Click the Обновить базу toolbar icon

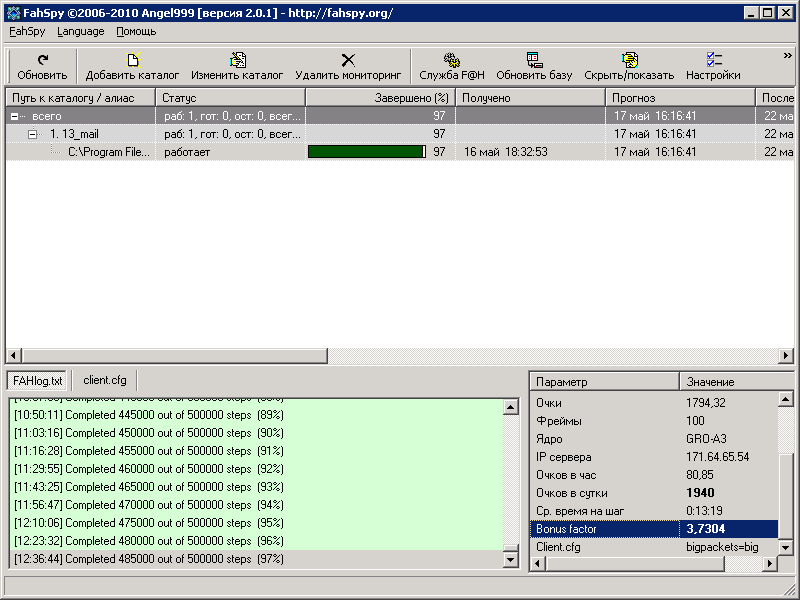(x=534, y=59)
